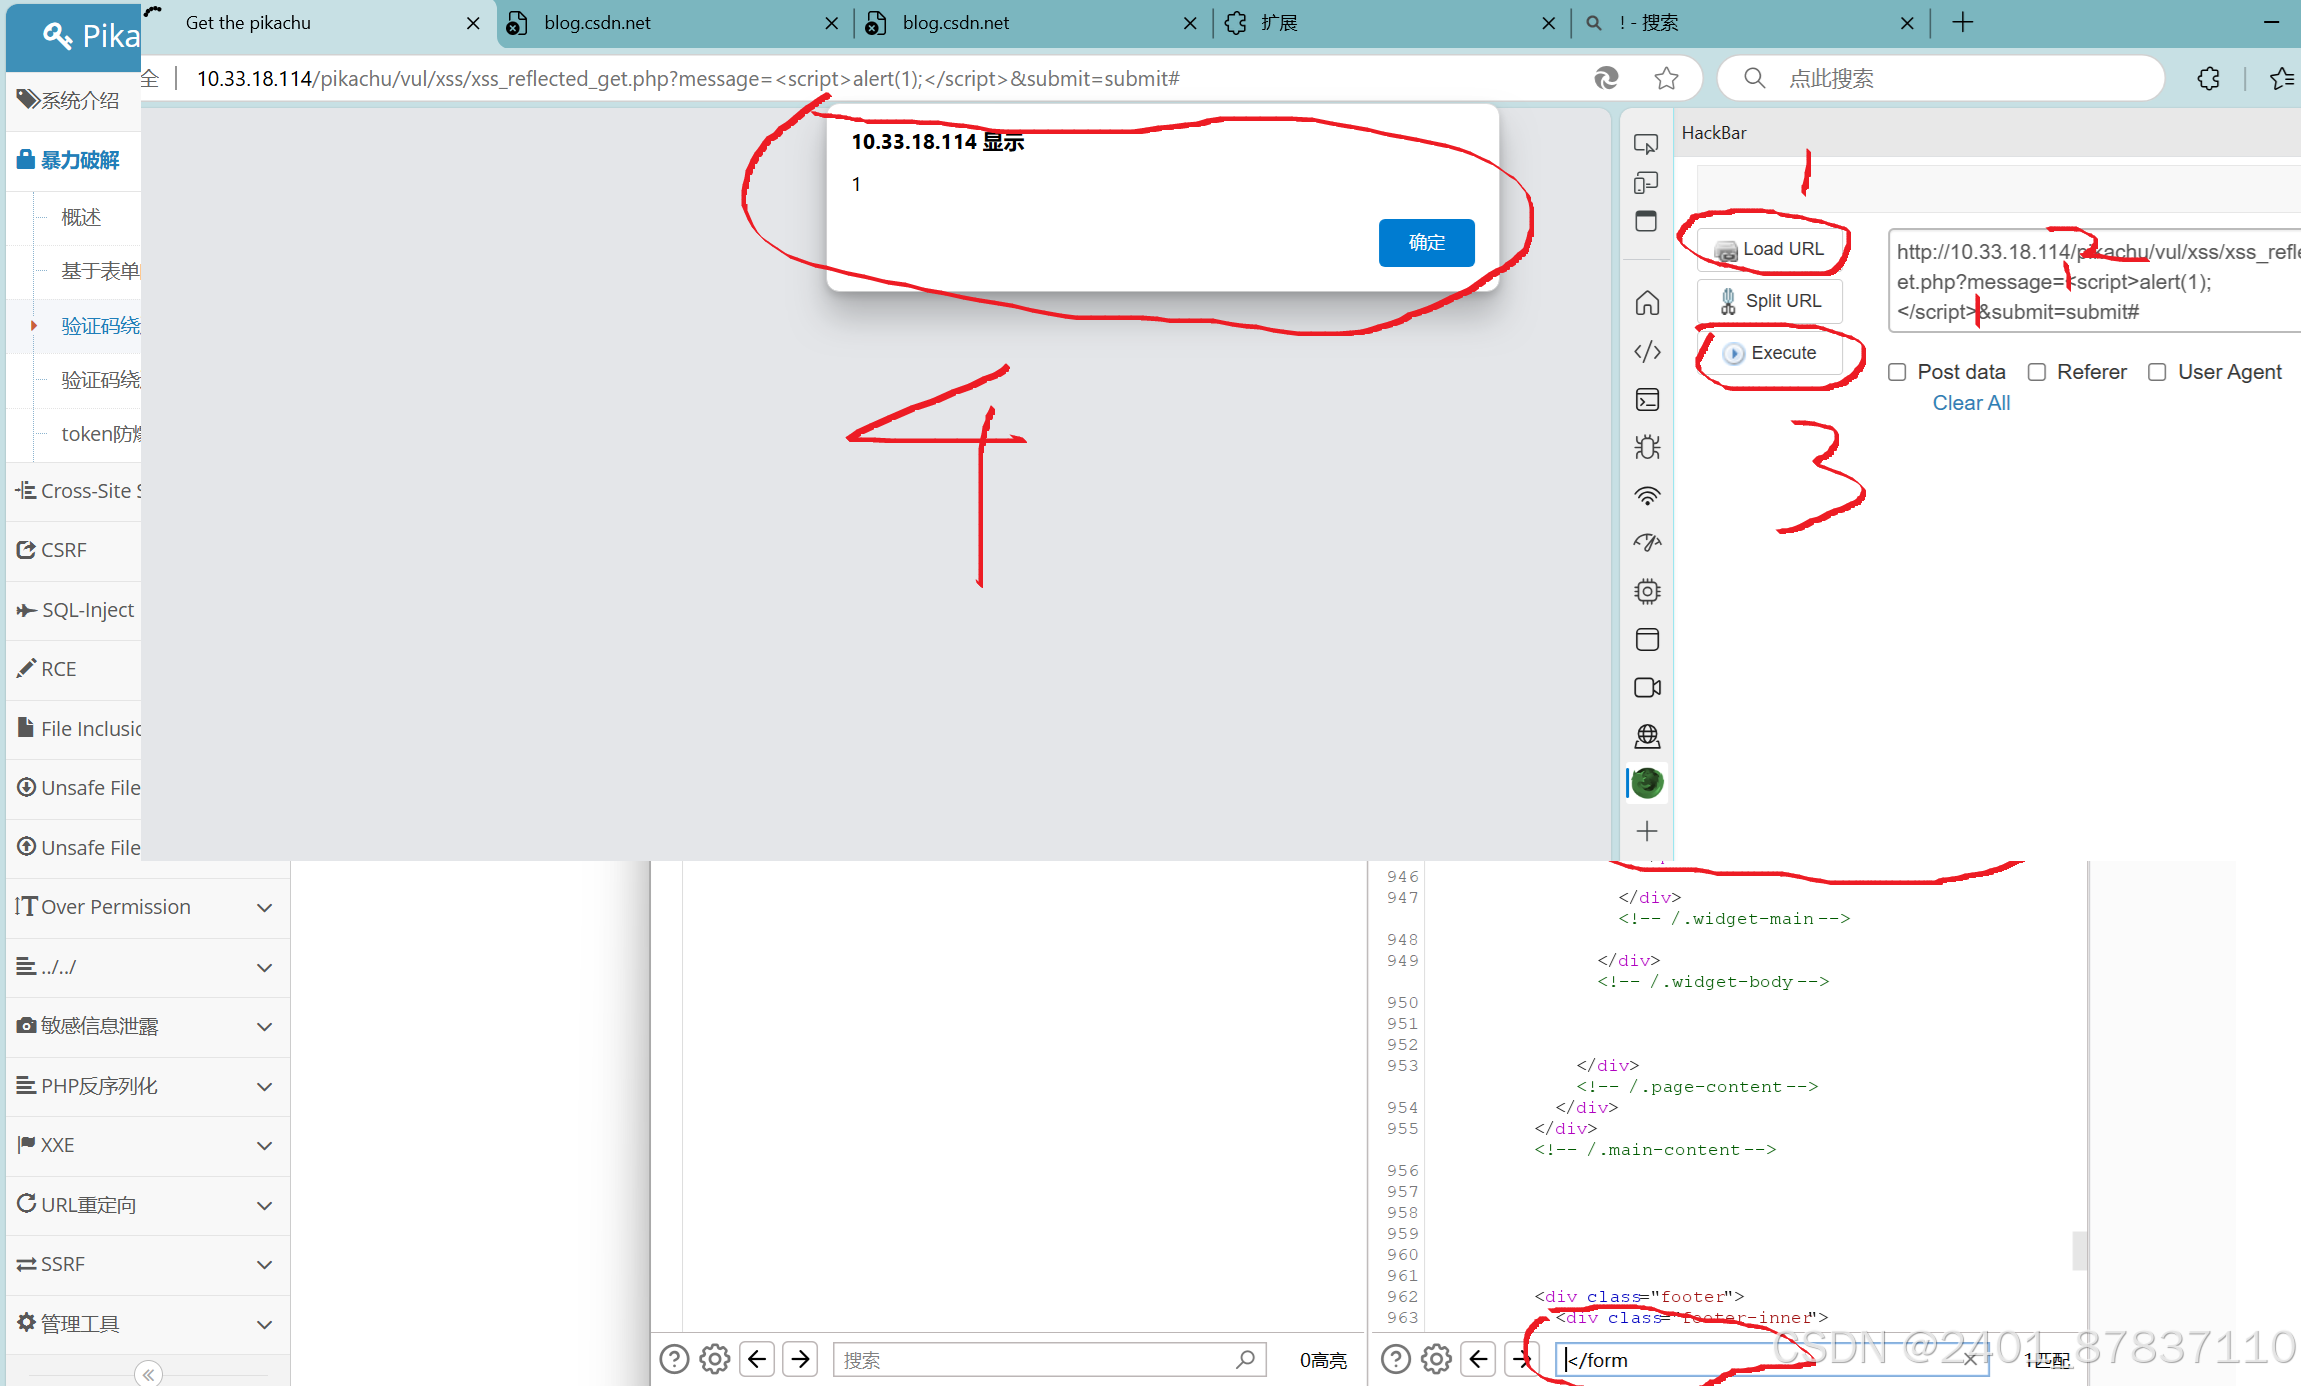Viewport: 2301px width, 1386px height.
Task: Click help icon beside </form search box
Action: 1395,1359
